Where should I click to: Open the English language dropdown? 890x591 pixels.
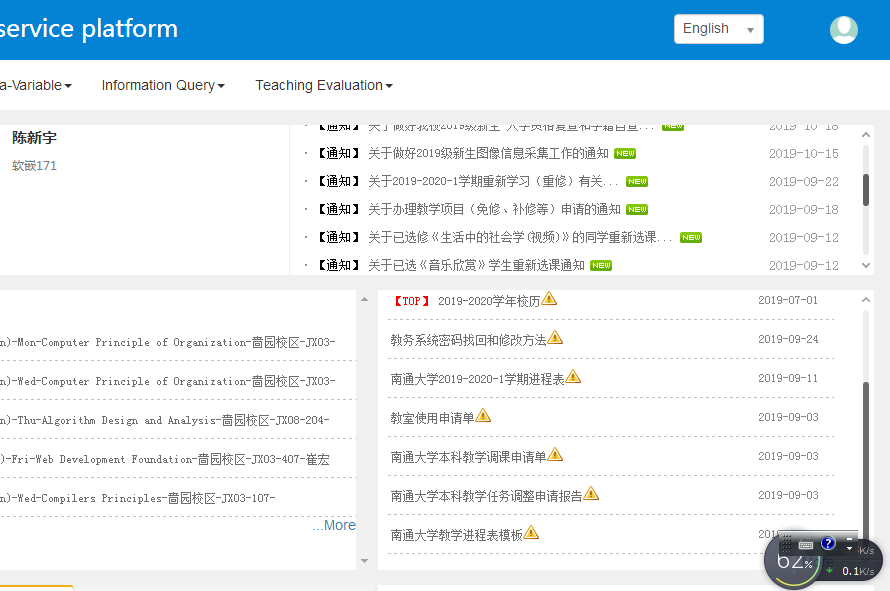click(719, 29)
